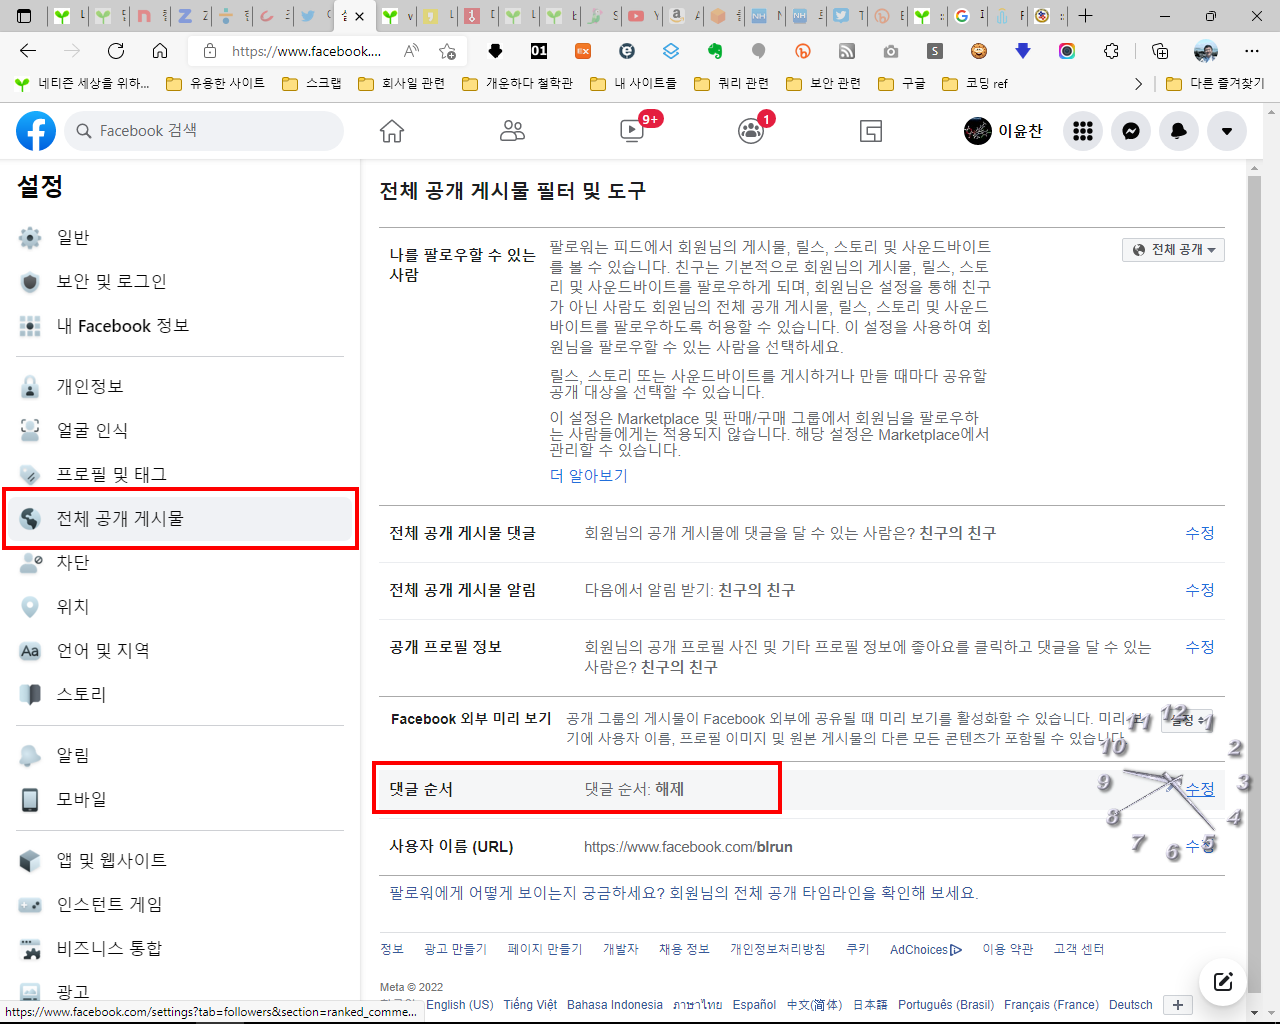
Task: Open 앱 및 웹사이트 settings
Action: click(180, 860)
